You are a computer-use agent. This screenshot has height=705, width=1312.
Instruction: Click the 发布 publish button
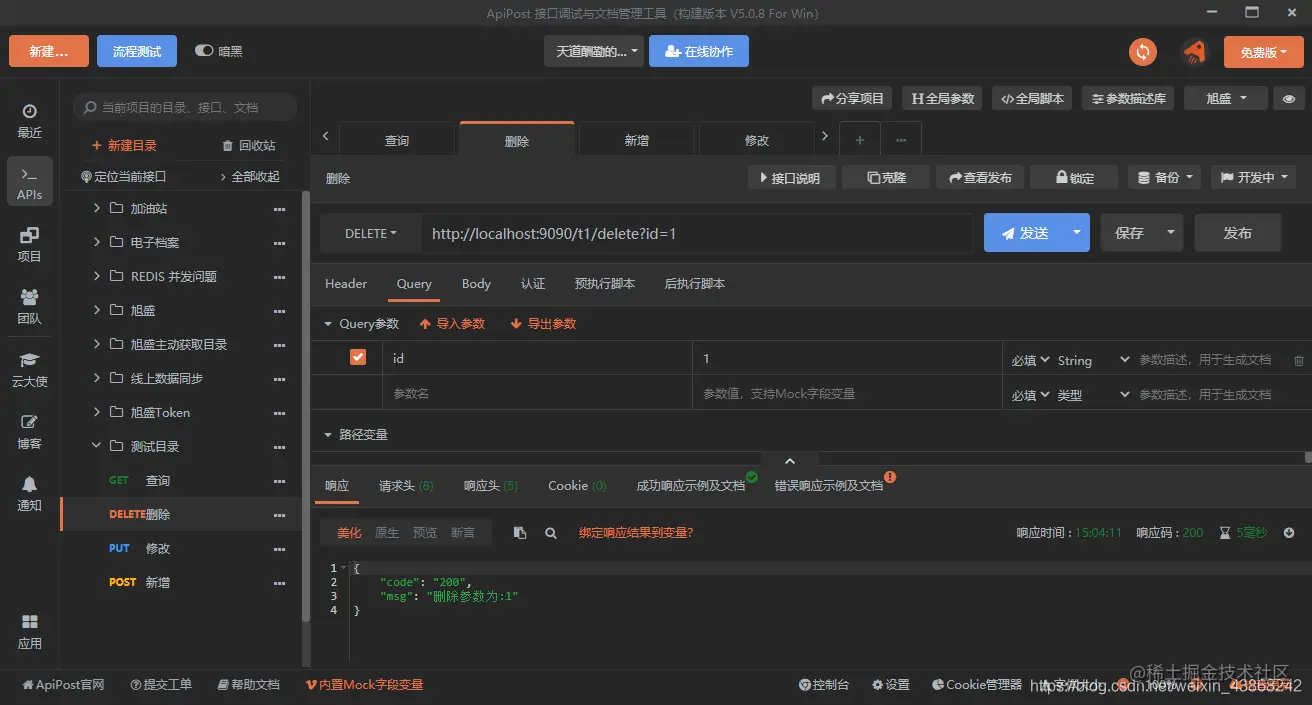pos(1237,232)
